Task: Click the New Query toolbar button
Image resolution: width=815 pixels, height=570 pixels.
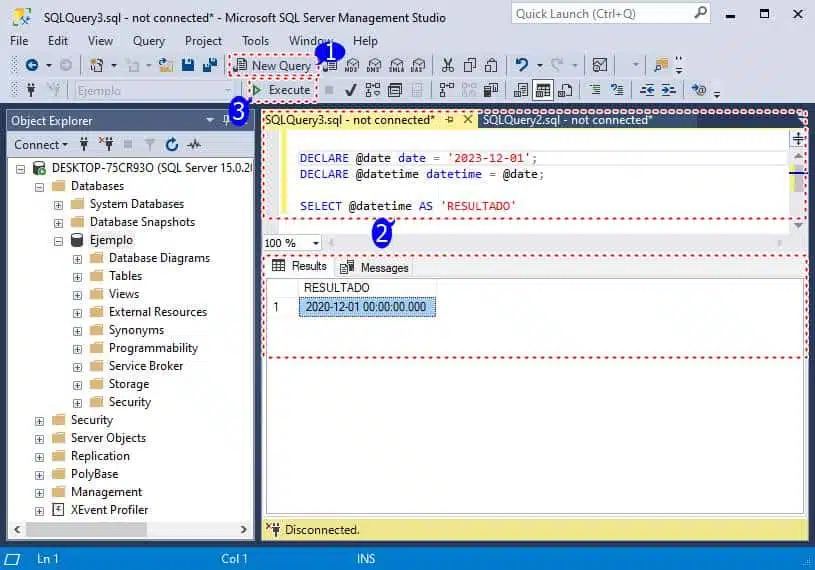Action: [x=272, y=65]
